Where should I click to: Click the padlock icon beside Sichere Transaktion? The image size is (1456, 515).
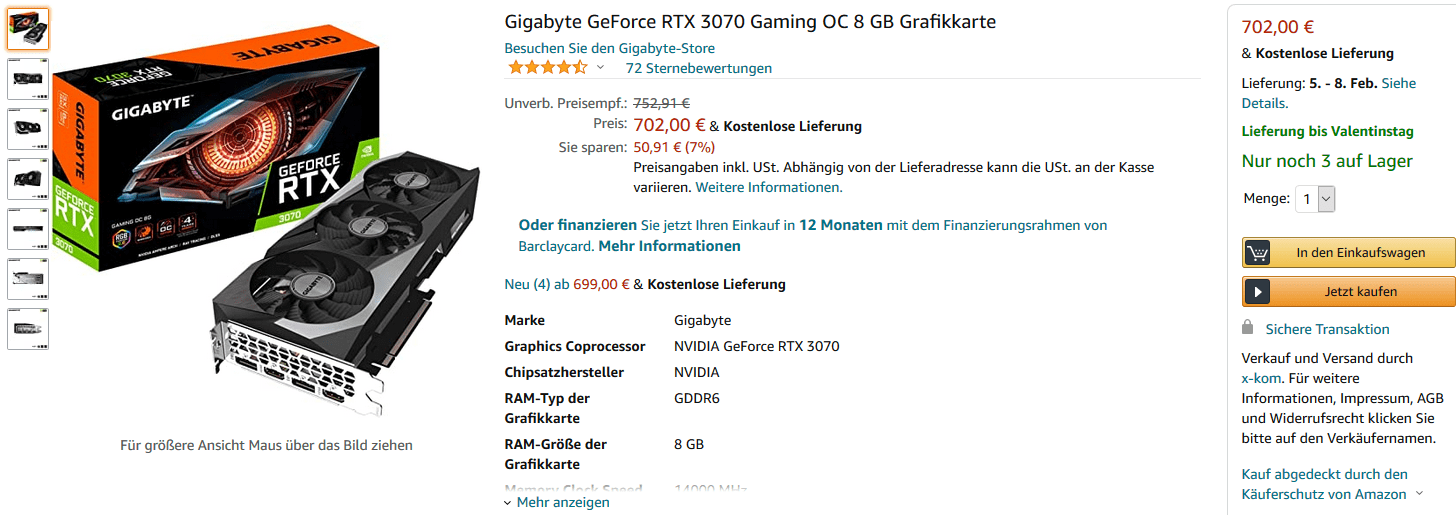(x=1247, y=328)
